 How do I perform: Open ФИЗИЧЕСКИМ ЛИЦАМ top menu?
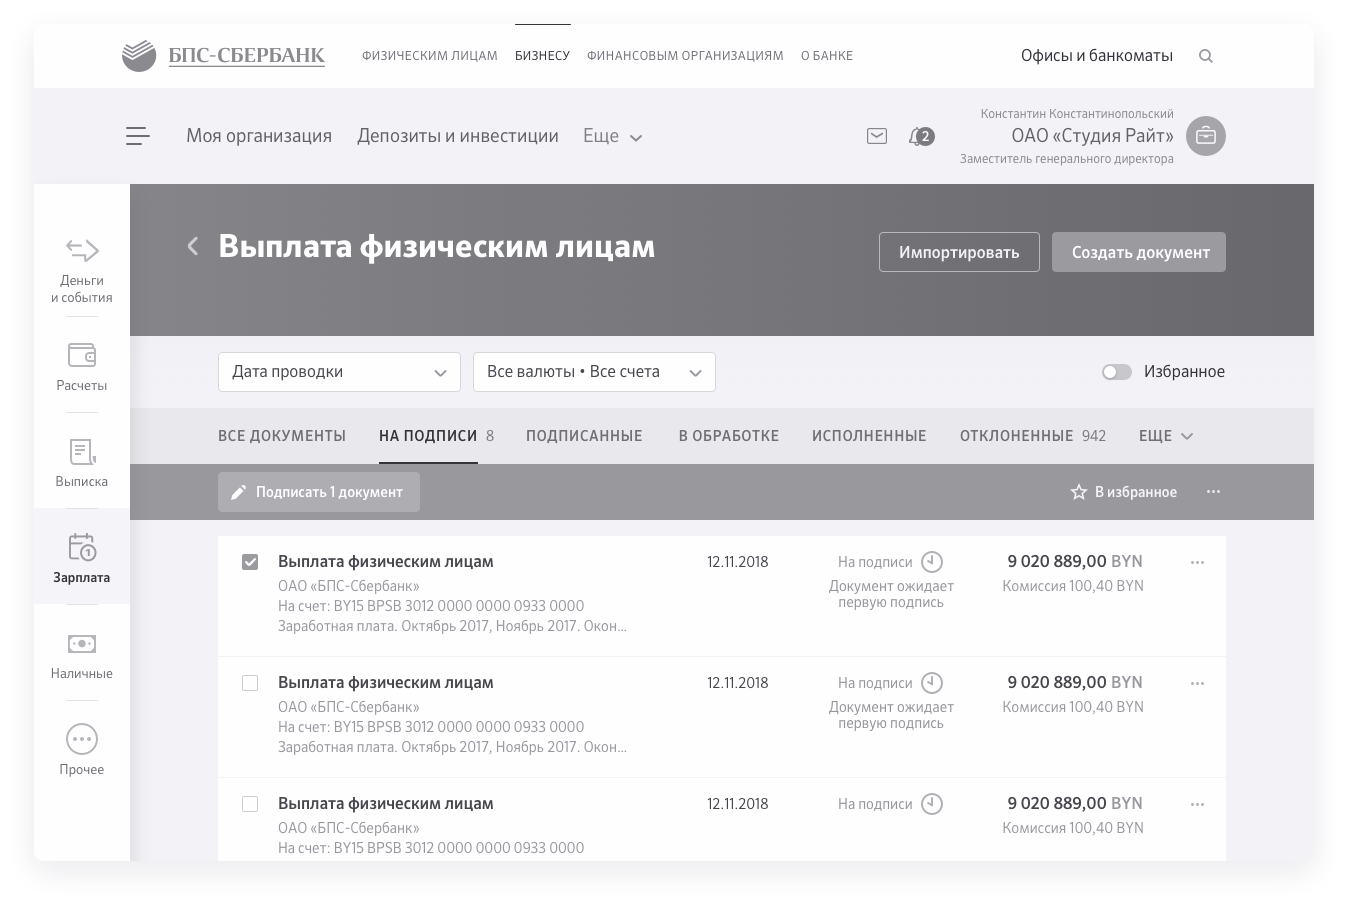point(430,56)
